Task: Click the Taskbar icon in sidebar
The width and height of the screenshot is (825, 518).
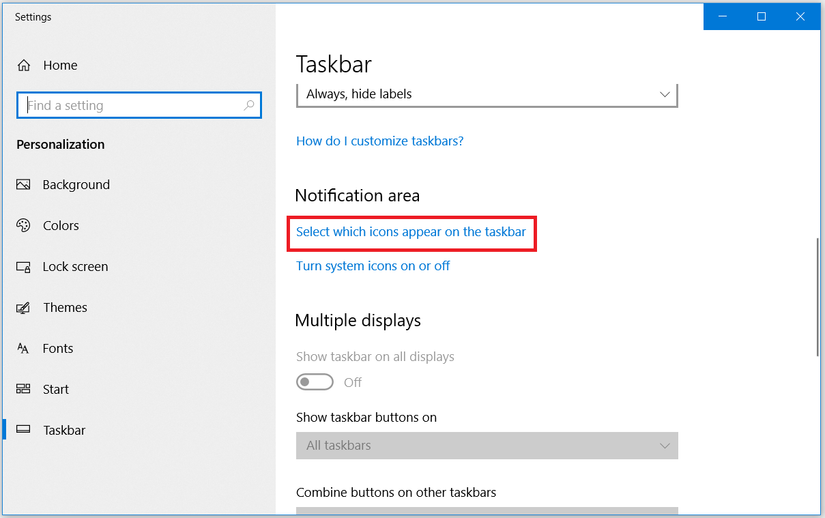Action: pyautogui.click(x=24, y=431)
